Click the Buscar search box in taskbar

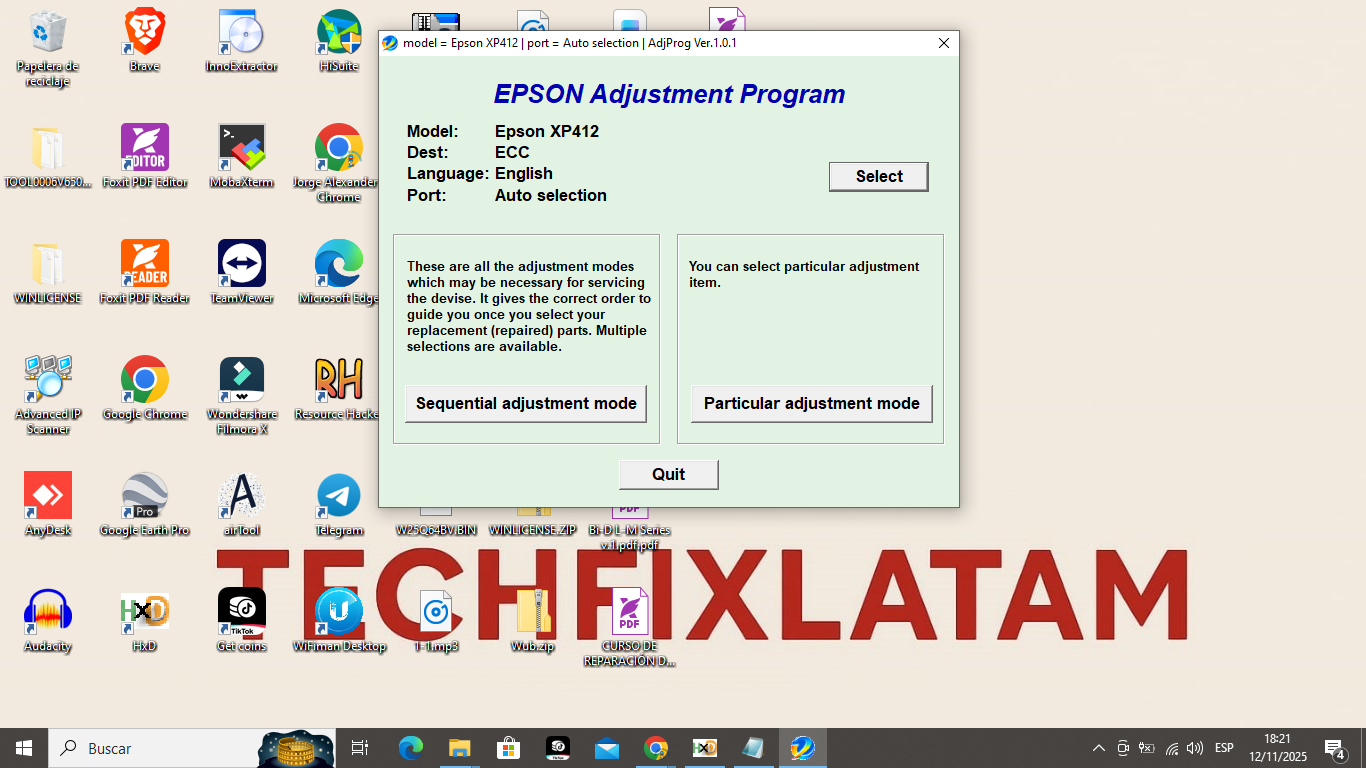(x=150, y=748)
